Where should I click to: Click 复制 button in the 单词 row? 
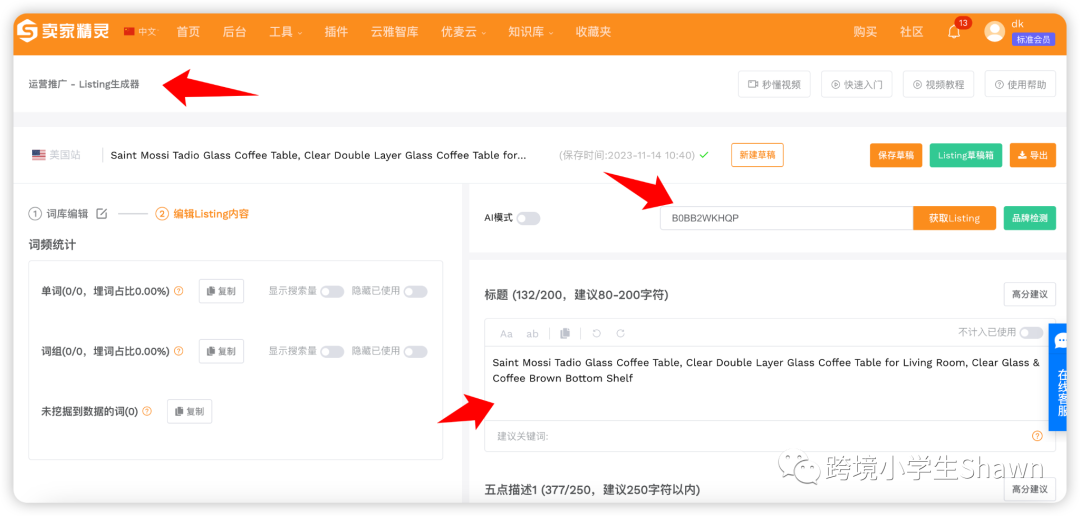tap(221, 291)
